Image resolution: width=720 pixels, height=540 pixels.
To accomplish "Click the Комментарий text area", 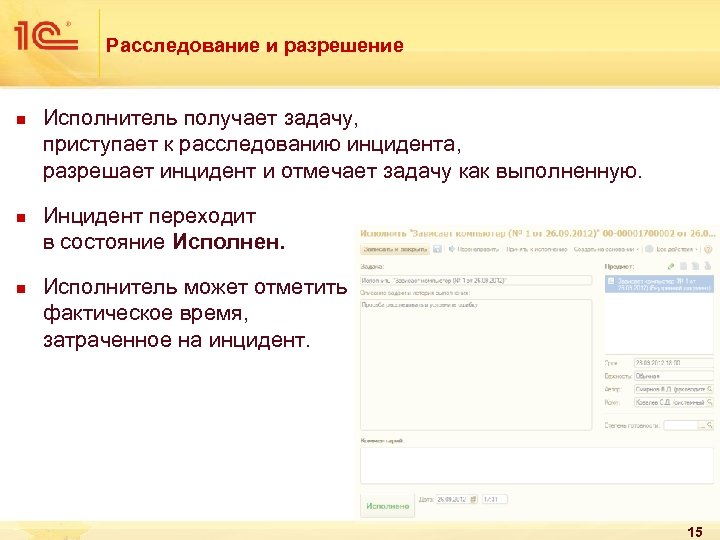I will (537, 465).
